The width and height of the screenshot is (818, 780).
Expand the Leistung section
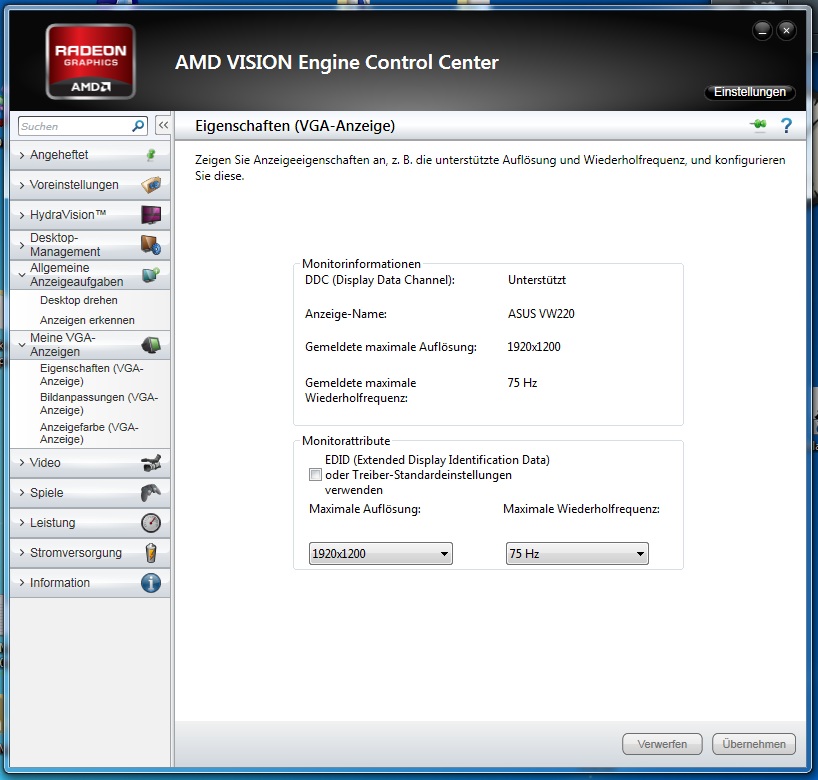(90, 523)
